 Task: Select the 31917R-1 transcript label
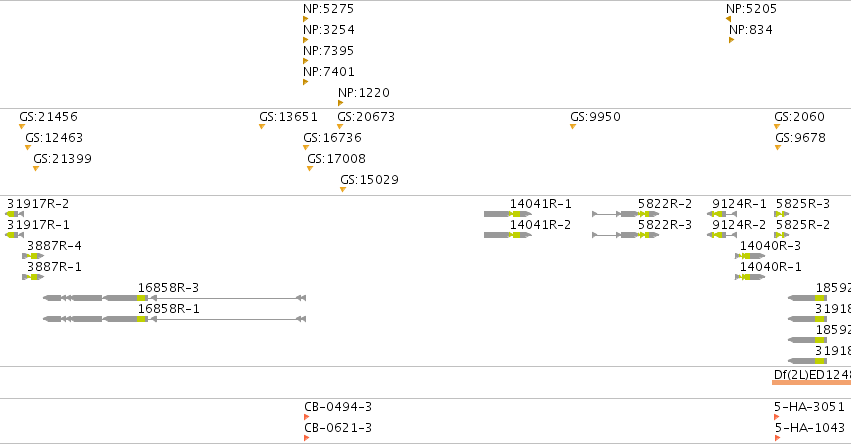coord(38,225)
